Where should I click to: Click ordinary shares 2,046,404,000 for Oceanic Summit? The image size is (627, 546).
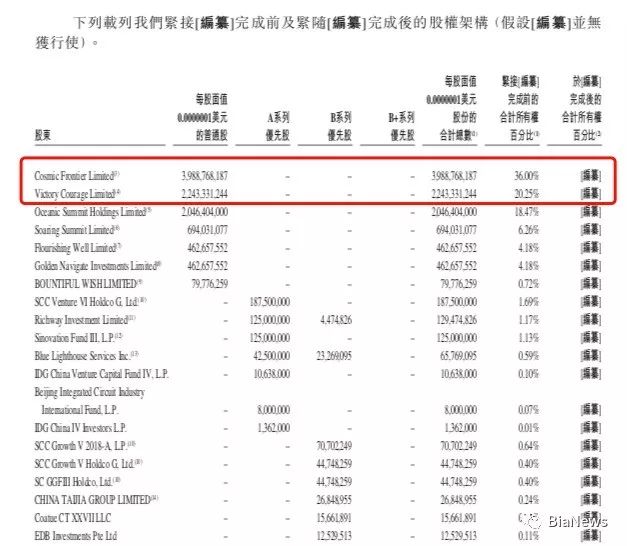pyautogui.click(x=204, y=212)
